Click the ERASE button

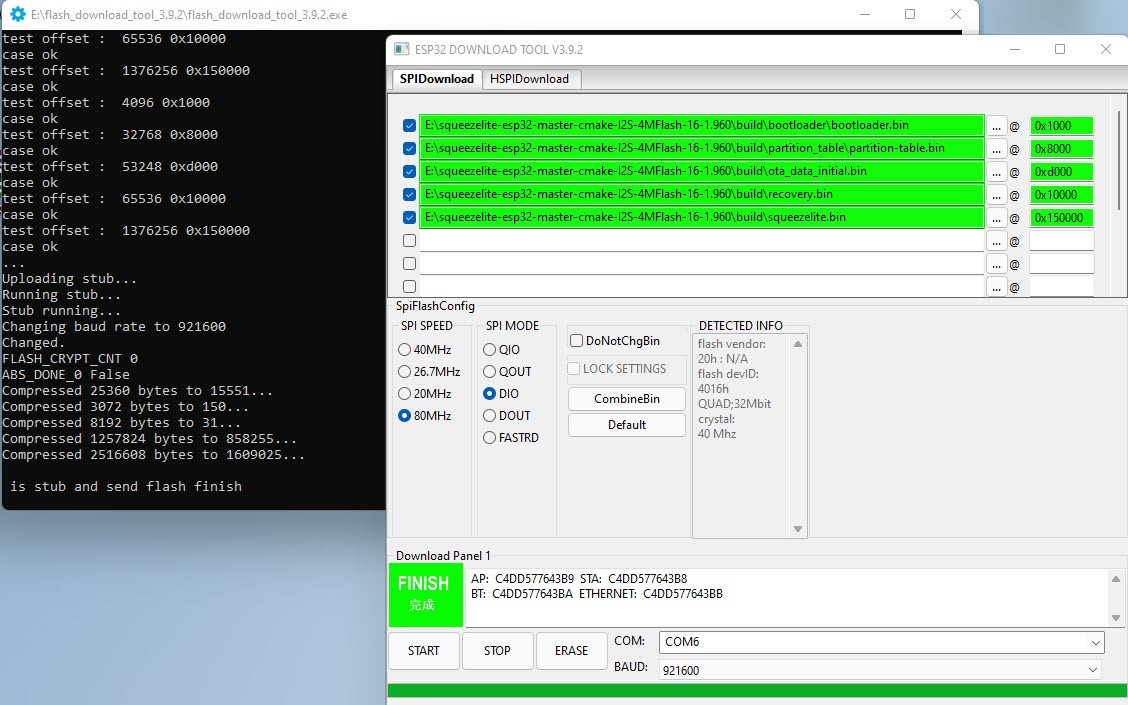point(571,651)
